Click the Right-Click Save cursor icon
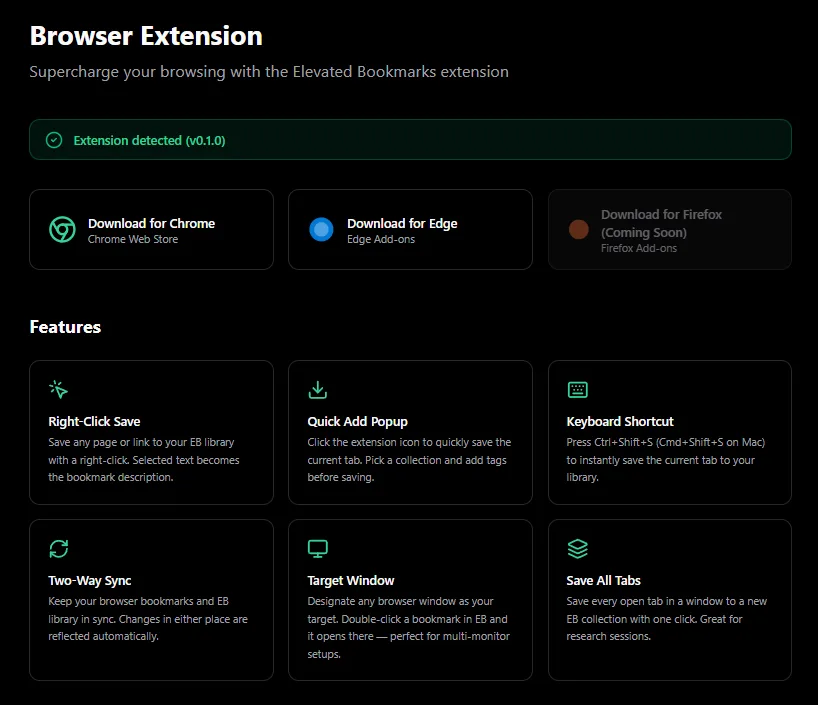 click(58, 389)
